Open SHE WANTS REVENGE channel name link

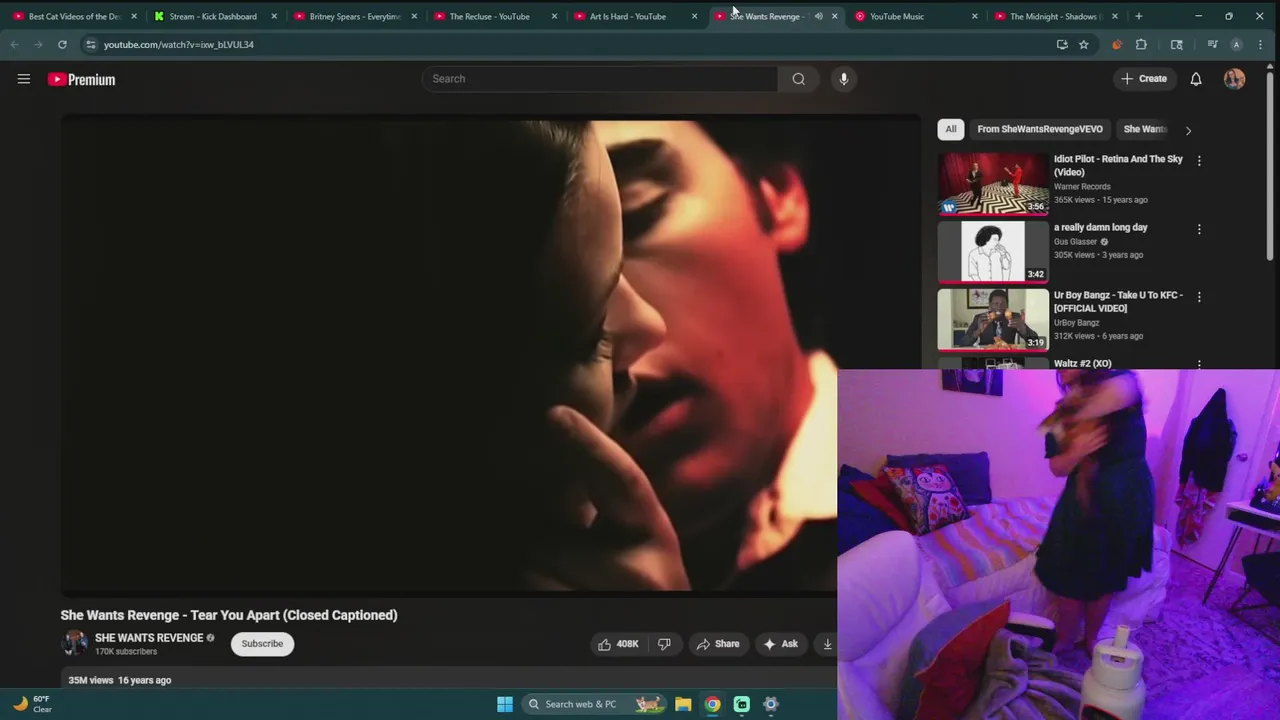coord(149,638)
